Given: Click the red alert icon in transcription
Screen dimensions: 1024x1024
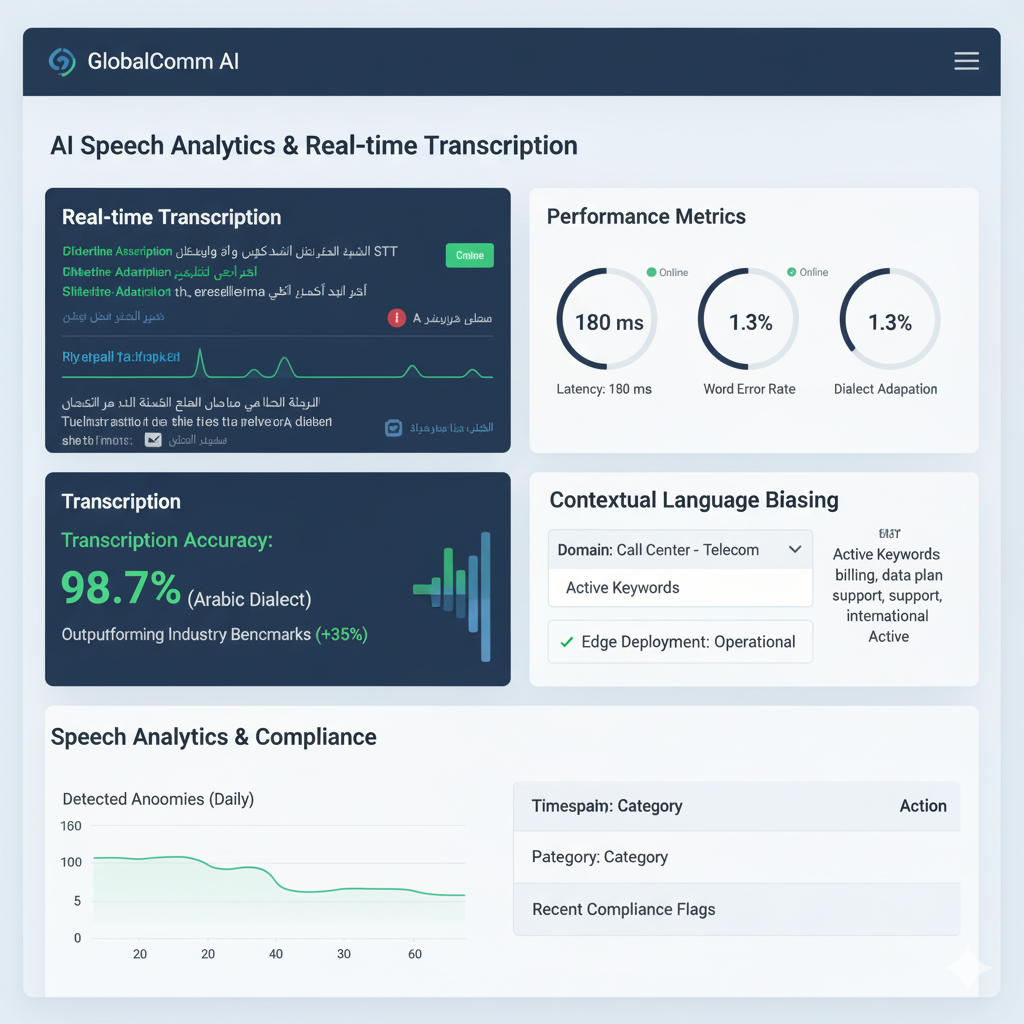Looking at the screenshot, I should tap(396, 318).
